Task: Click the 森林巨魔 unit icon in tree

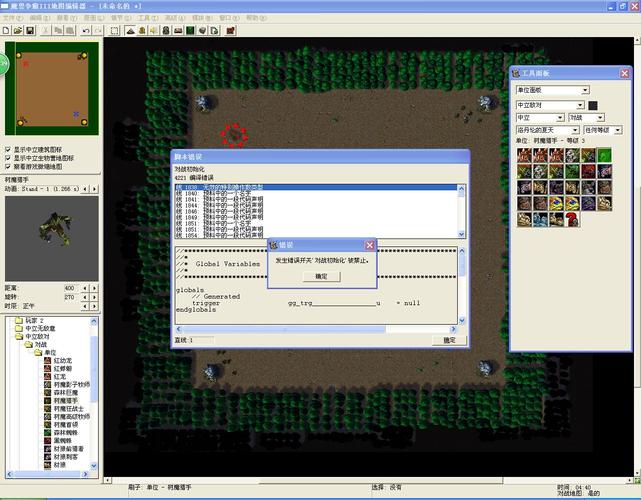Action: click(47, 392)
